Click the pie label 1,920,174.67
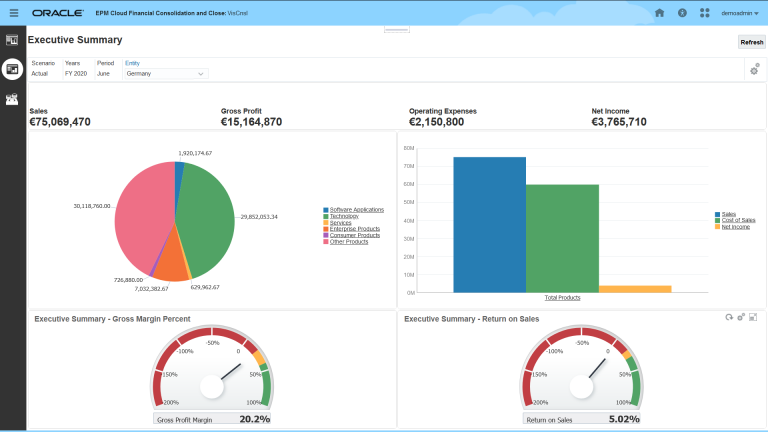 (195, 153)
